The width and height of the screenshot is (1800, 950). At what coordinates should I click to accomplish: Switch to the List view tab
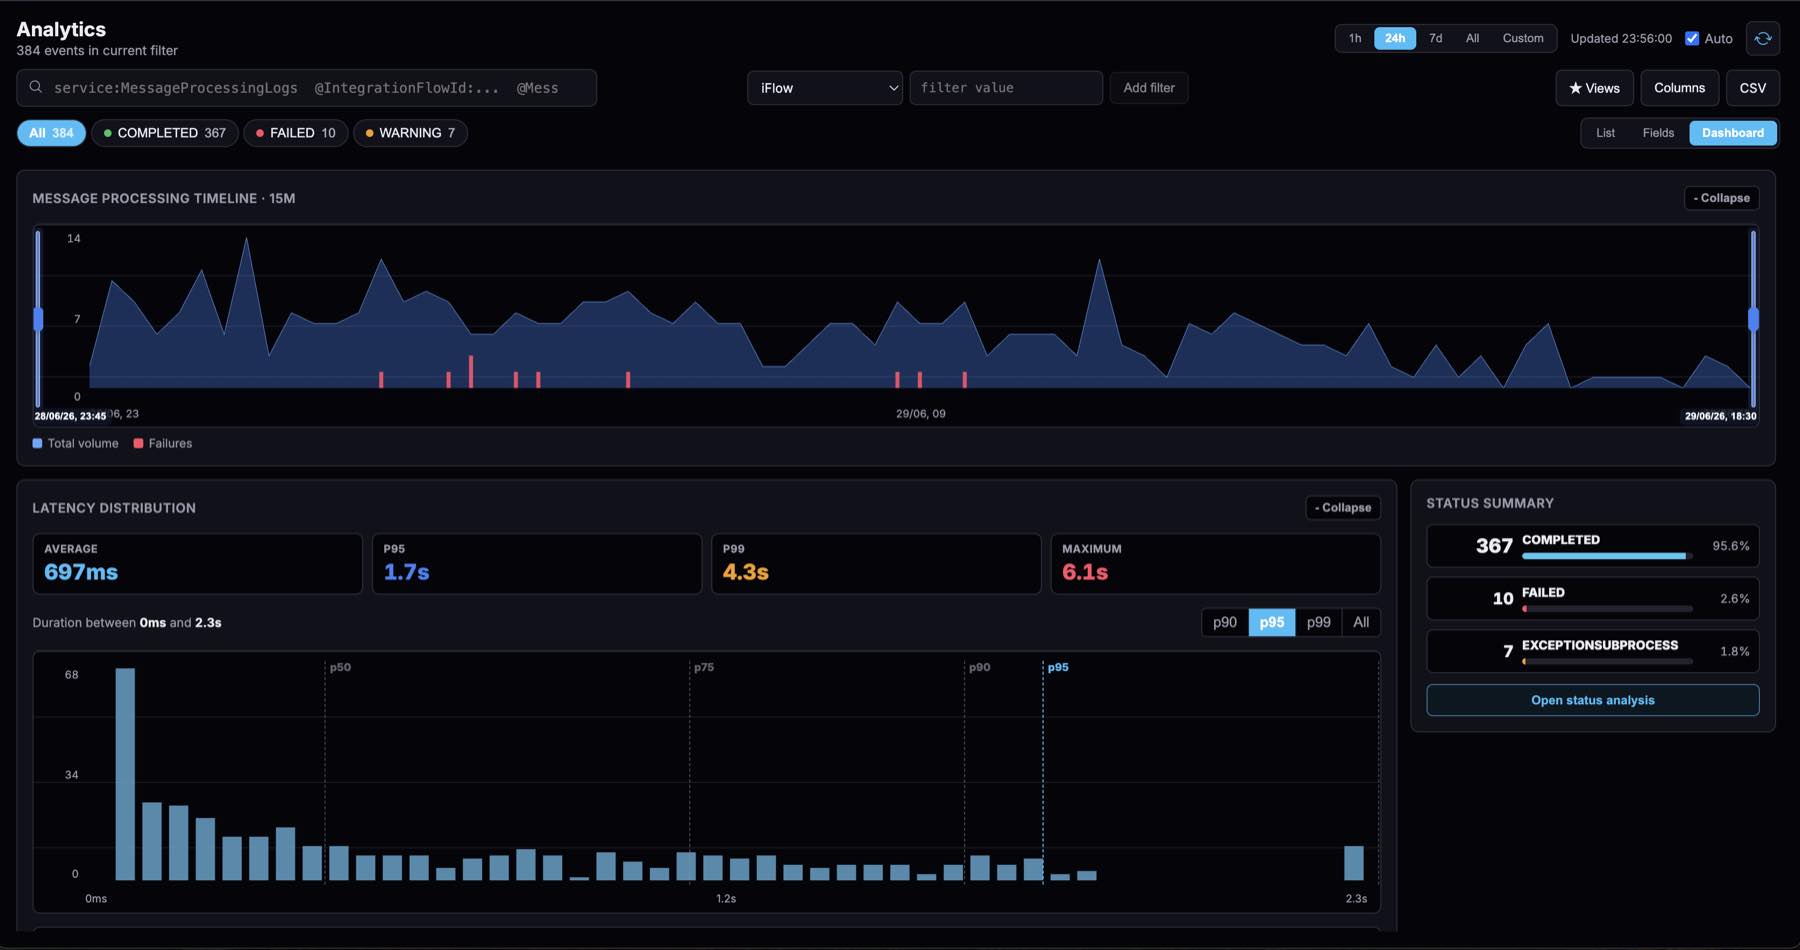[1605, 133]
